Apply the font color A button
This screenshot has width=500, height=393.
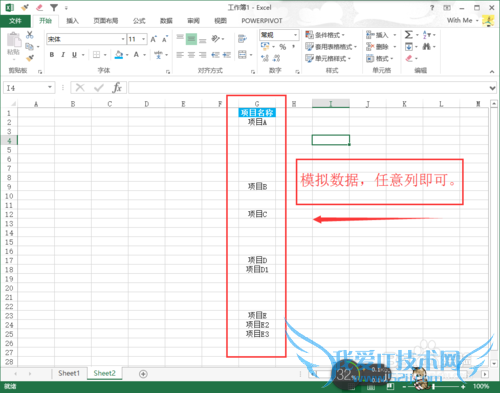tap(136, 55)
